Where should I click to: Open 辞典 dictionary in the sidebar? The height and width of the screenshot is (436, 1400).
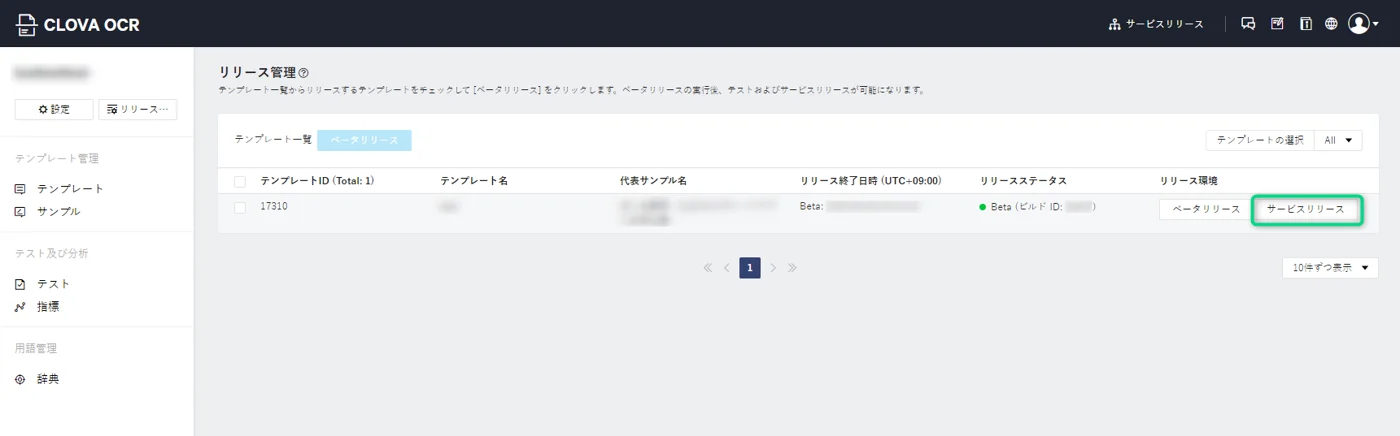[48, 380]
